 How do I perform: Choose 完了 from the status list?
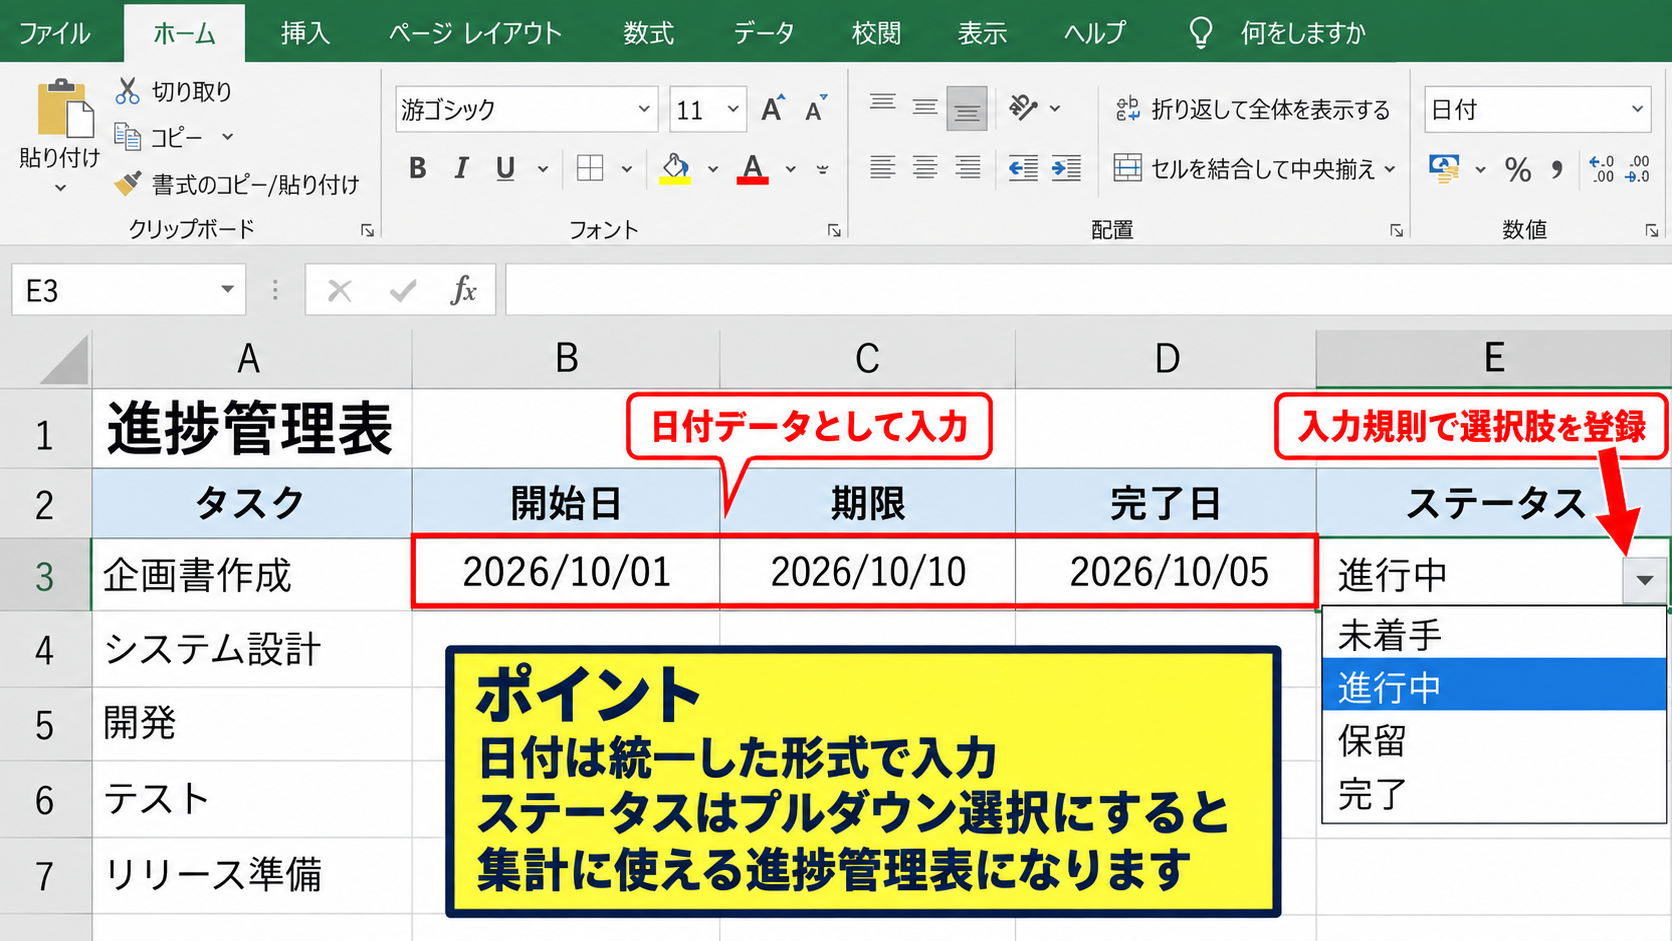pyautogui.click(x=1494, y=794)
